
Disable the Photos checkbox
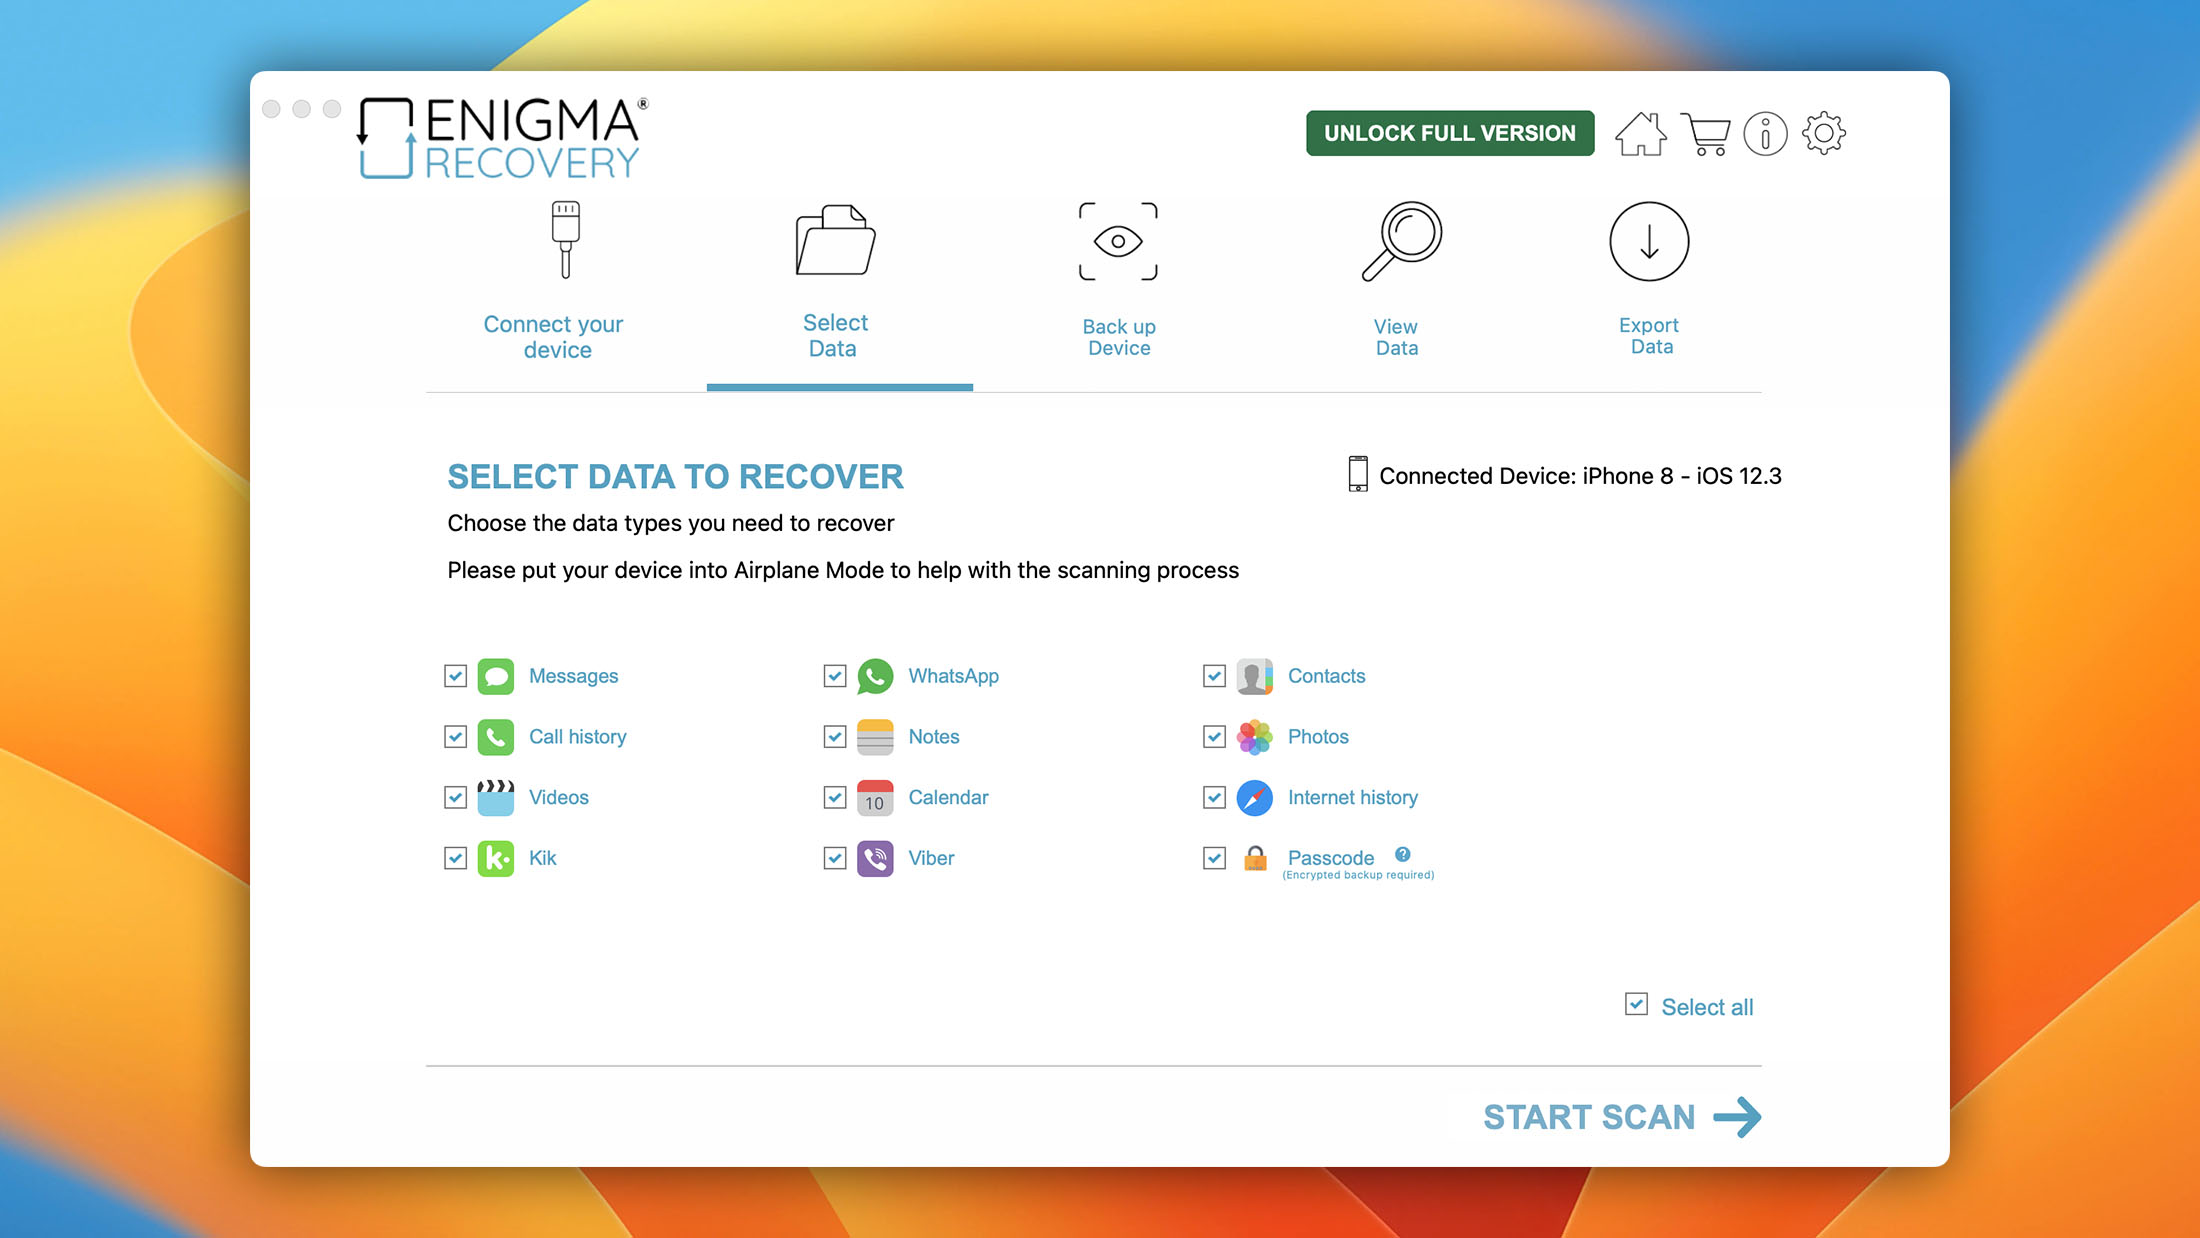1214,737
